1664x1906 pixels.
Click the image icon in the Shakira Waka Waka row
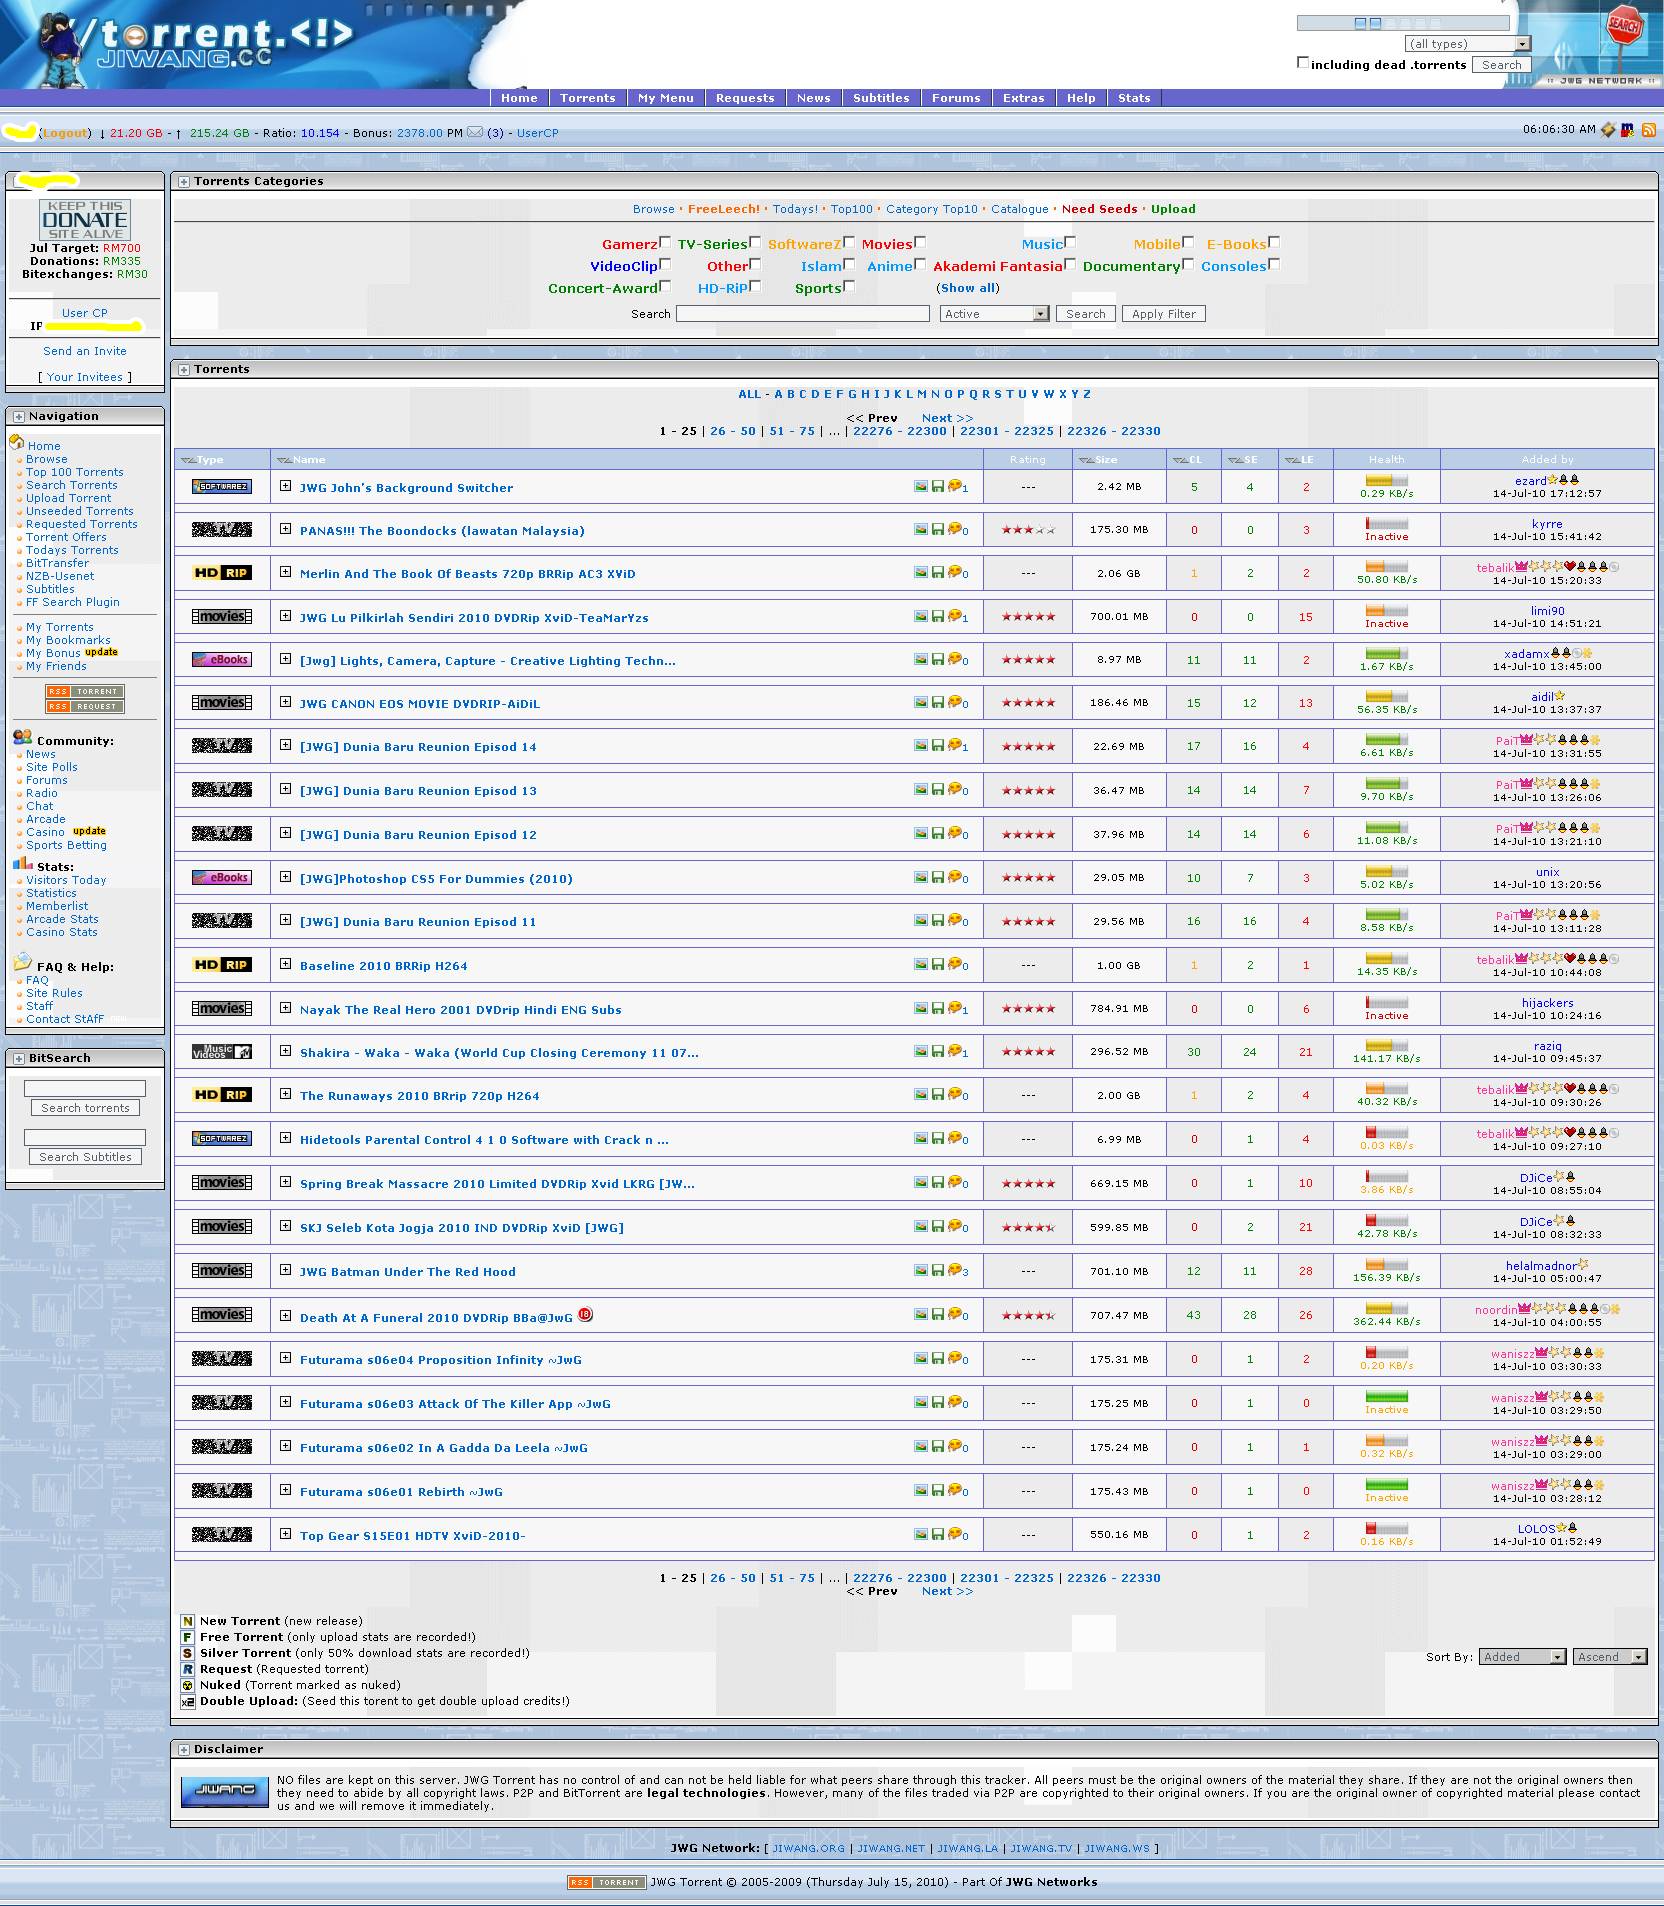(920, 1051)
